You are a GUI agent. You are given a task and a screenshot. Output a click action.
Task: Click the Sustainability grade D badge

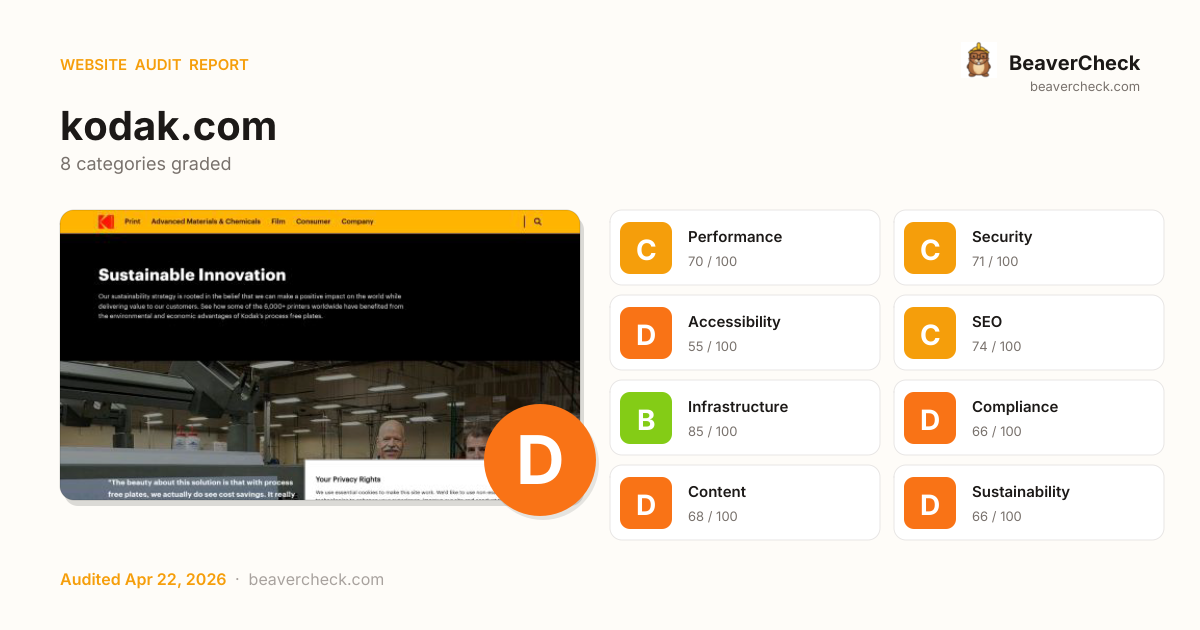930,503
